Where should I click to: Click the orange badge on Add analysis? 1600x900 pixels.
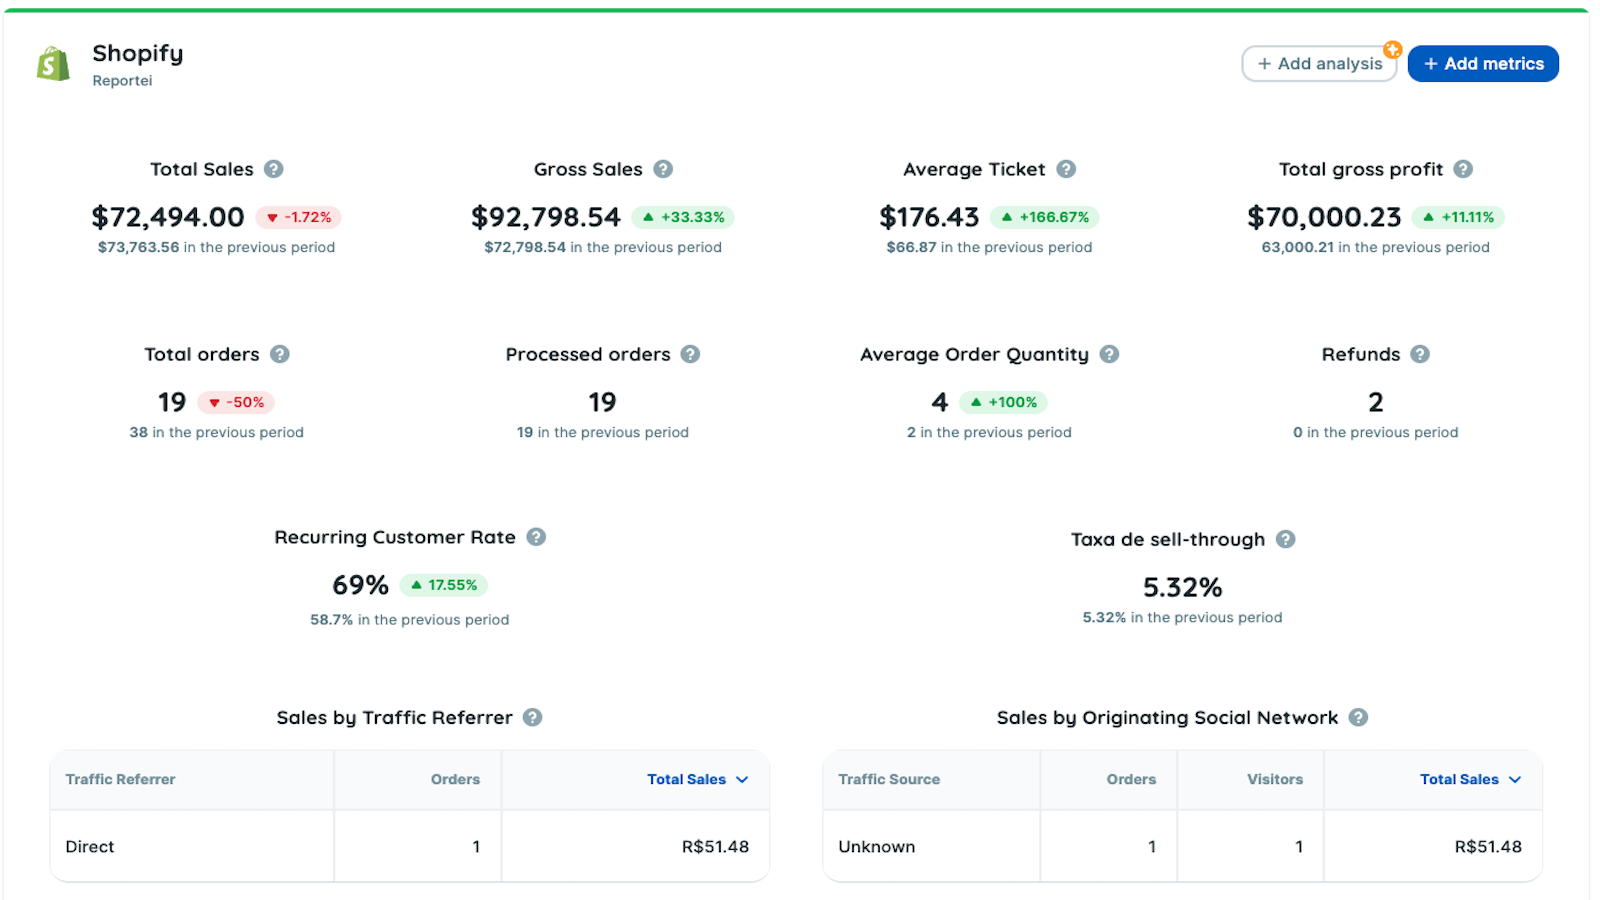pyautogui.click(x=1392, y=48)
